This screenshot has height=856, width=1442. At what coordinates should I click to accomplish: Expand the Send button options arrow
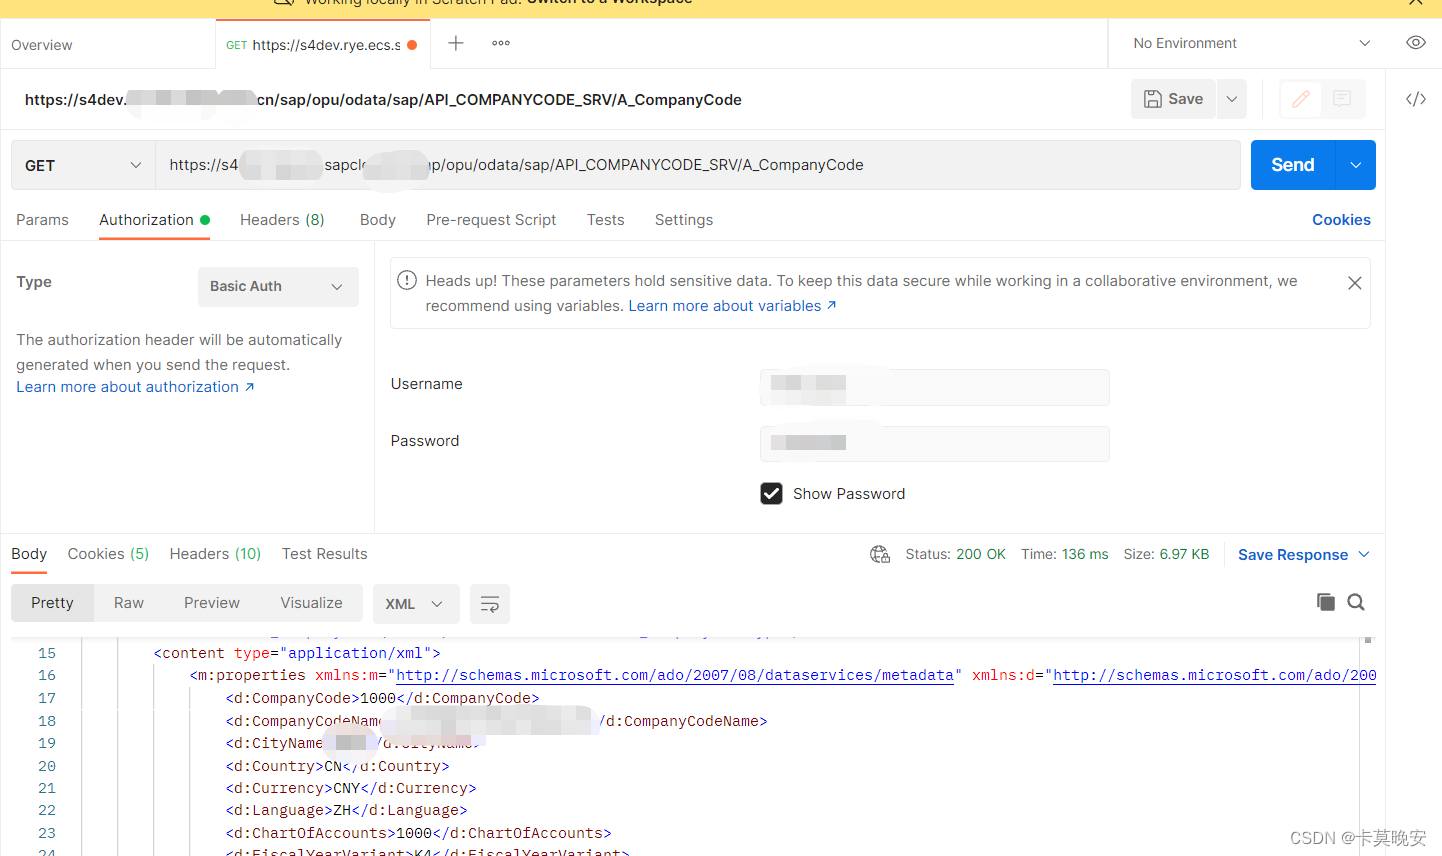tap(1356, 165)
